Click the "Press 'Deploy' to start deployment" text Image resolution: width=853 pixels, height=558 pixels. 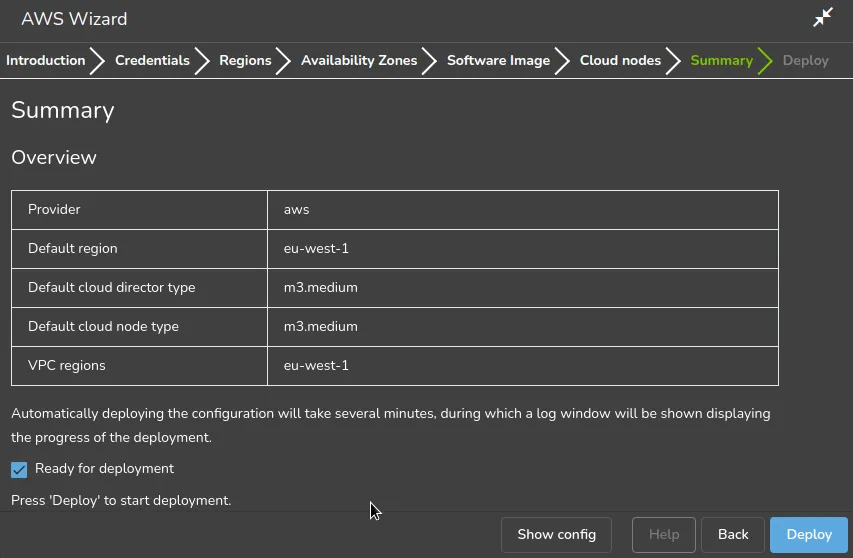121,500
